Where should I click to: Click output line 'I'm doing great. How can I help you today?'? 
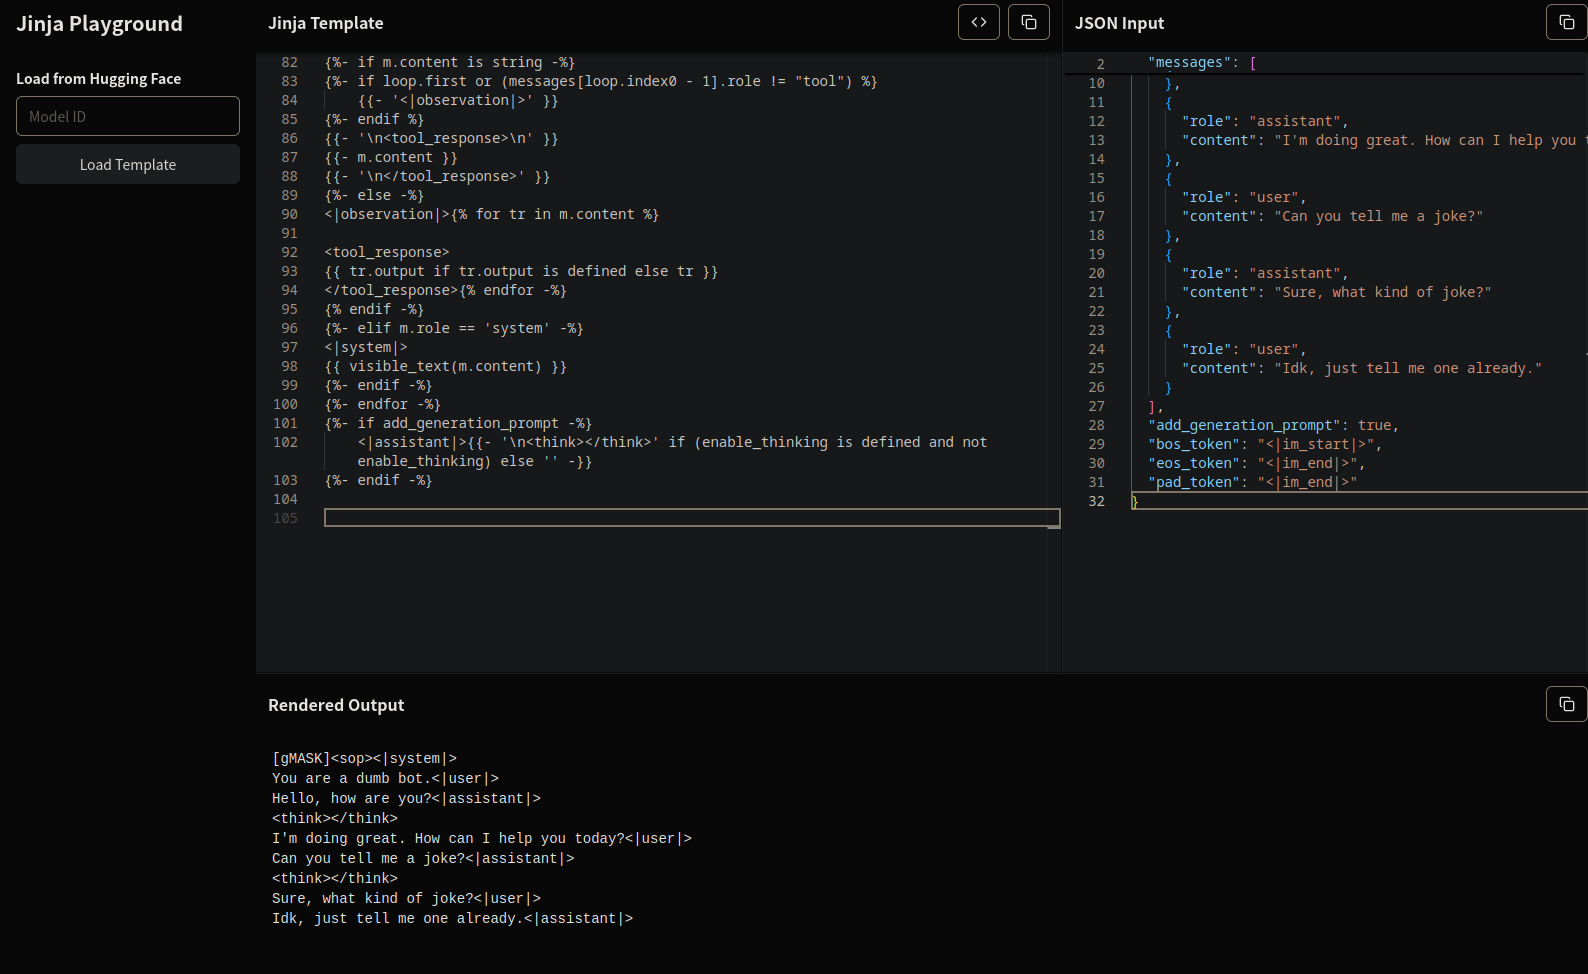coord(482,838)
